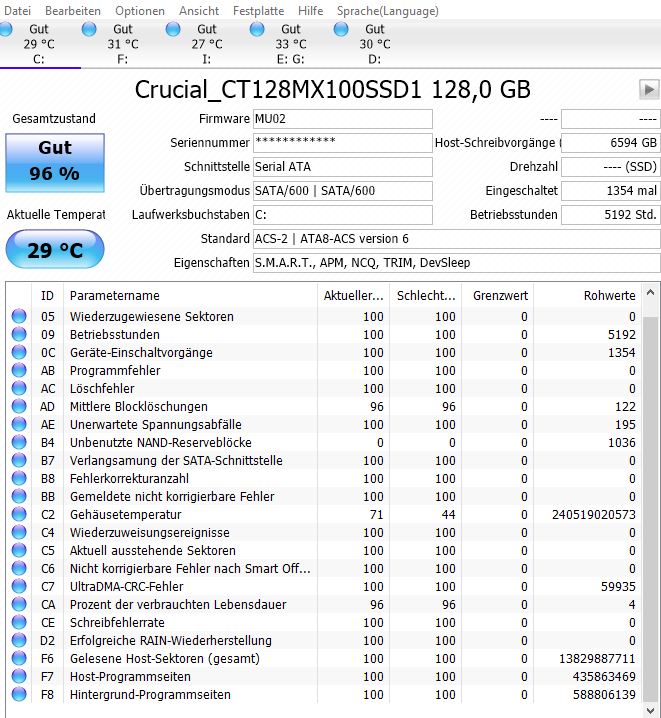661x718 pixels.
Task: Open the Datei menu
Action: coord(17,11)
